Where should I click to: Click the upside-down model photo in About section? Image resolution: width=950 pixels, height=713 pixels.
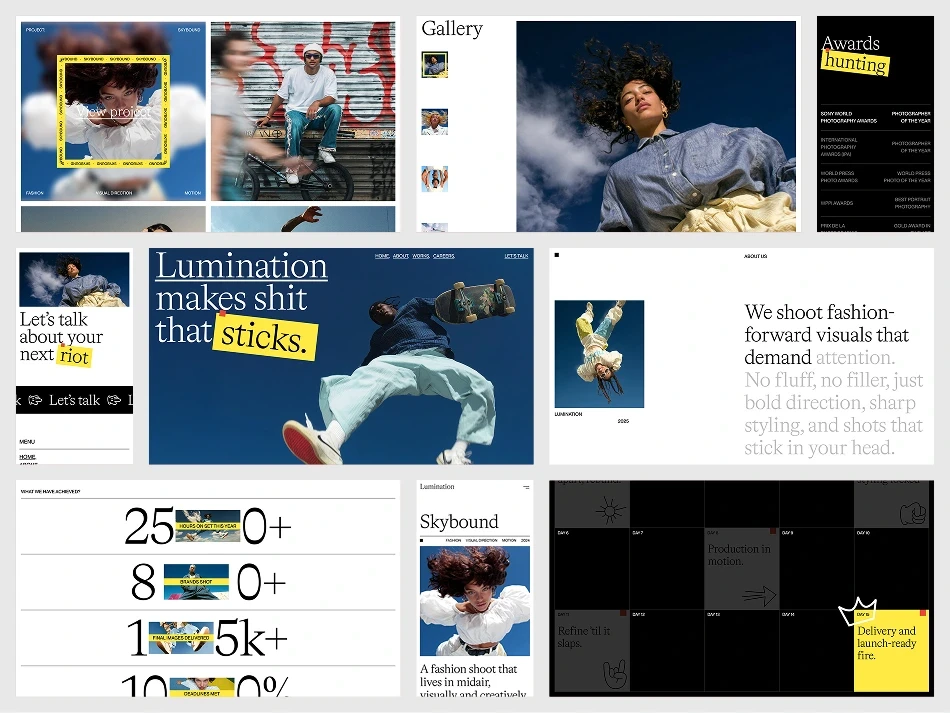click(599, 354)
